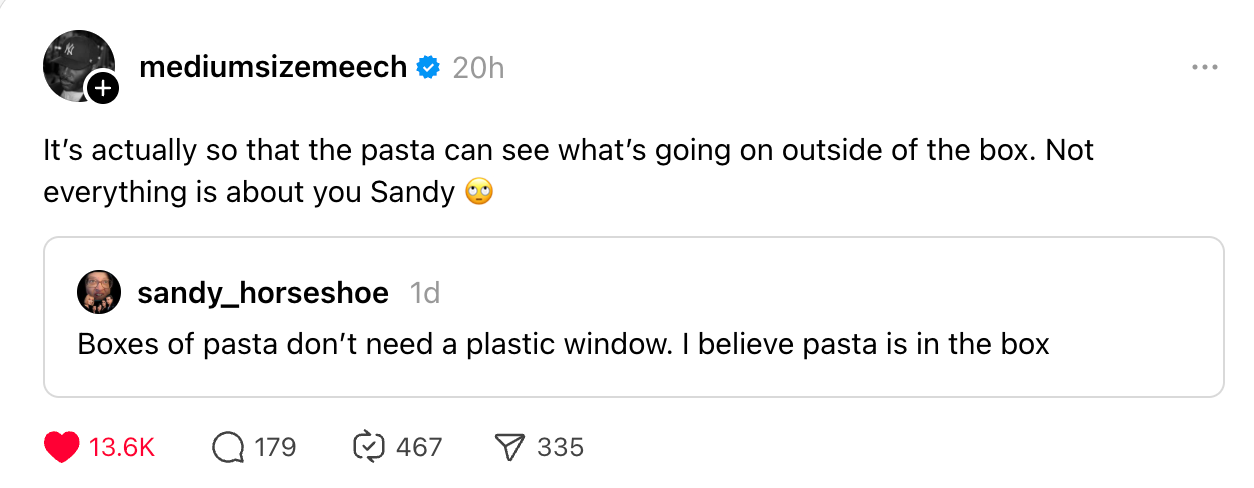The width and height of the screenshot is (1254, 488).
Task: Open sandy_horseshoe's avatar in quoted post
Action: (99, 293)
